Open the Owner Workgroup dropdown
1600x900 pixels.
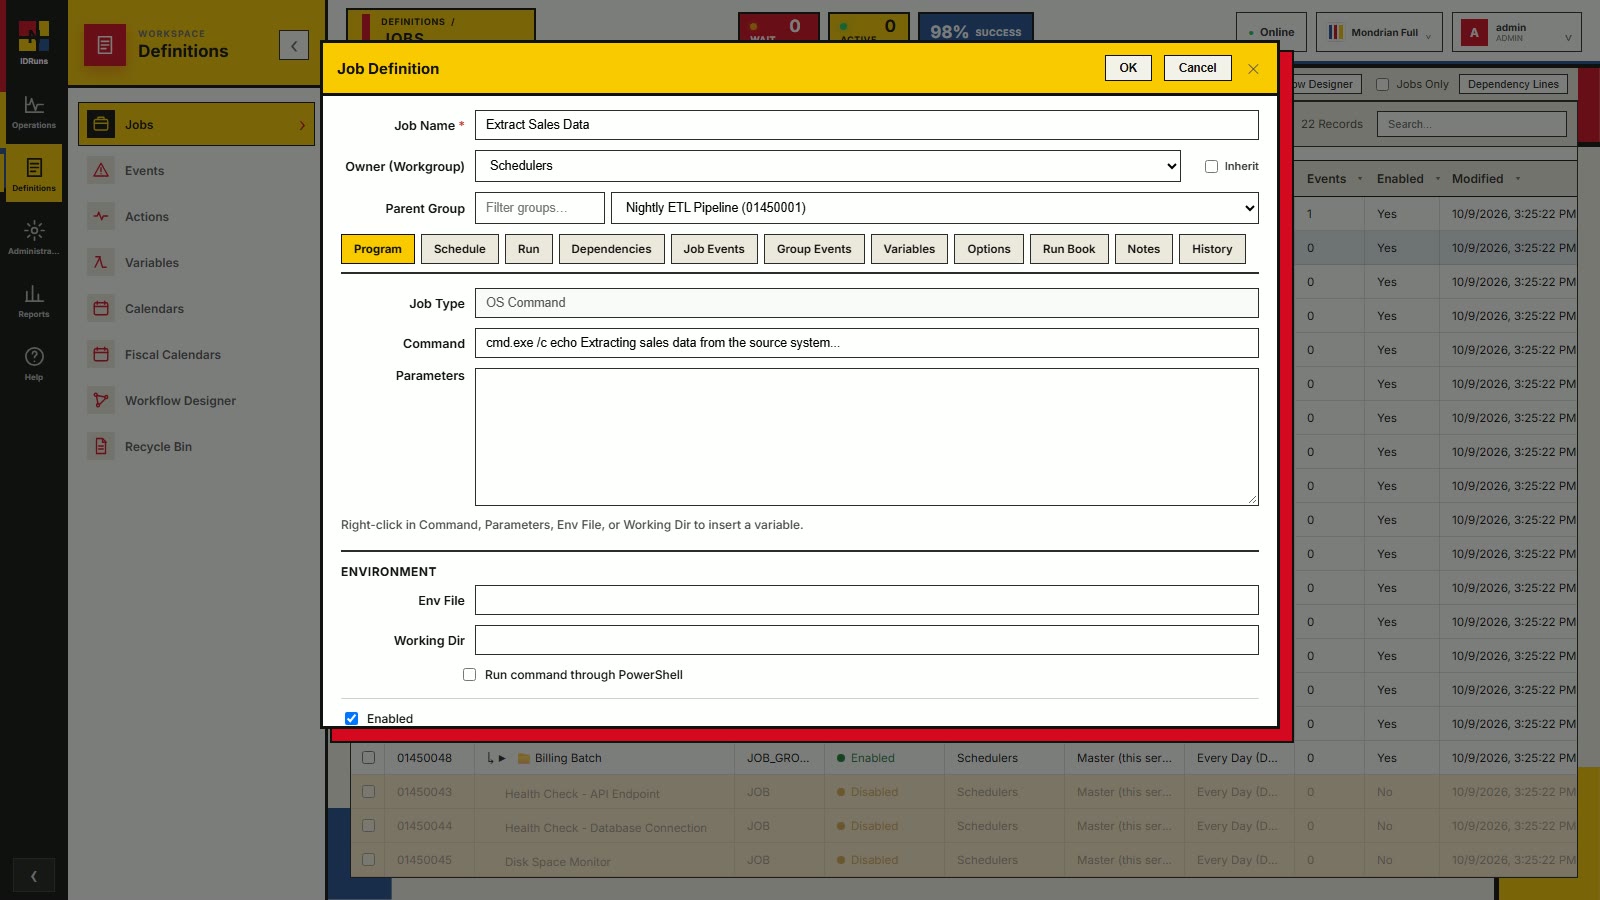point(828,166)
